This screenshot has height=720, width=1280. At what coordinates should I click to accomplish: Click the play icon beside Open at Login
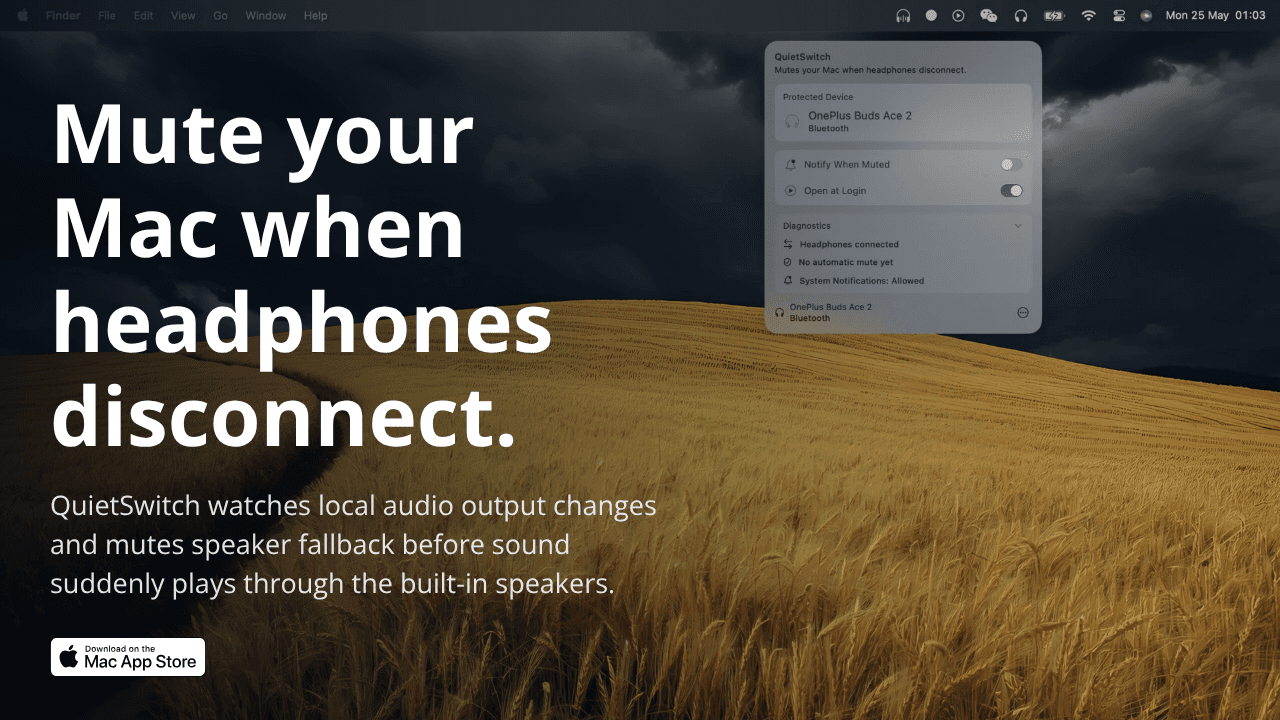point(791,190)
